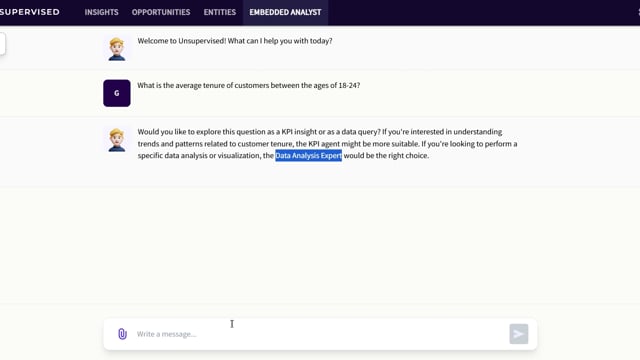The height and width of the screenshot is (360, 640).
Task: Open the collapsed side panel handle at left edge
Action: pyautogui.click(x=2, y=44)
